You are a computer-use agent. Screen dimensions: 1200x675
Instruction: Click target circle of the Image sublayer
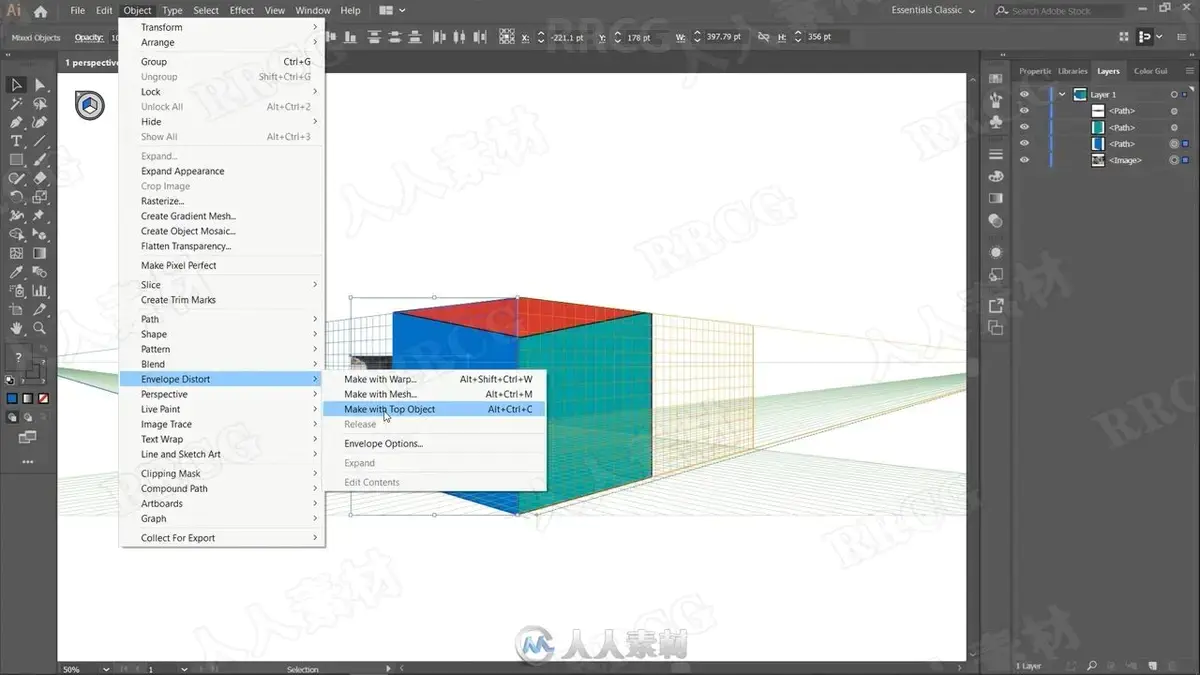point(1174,160)
